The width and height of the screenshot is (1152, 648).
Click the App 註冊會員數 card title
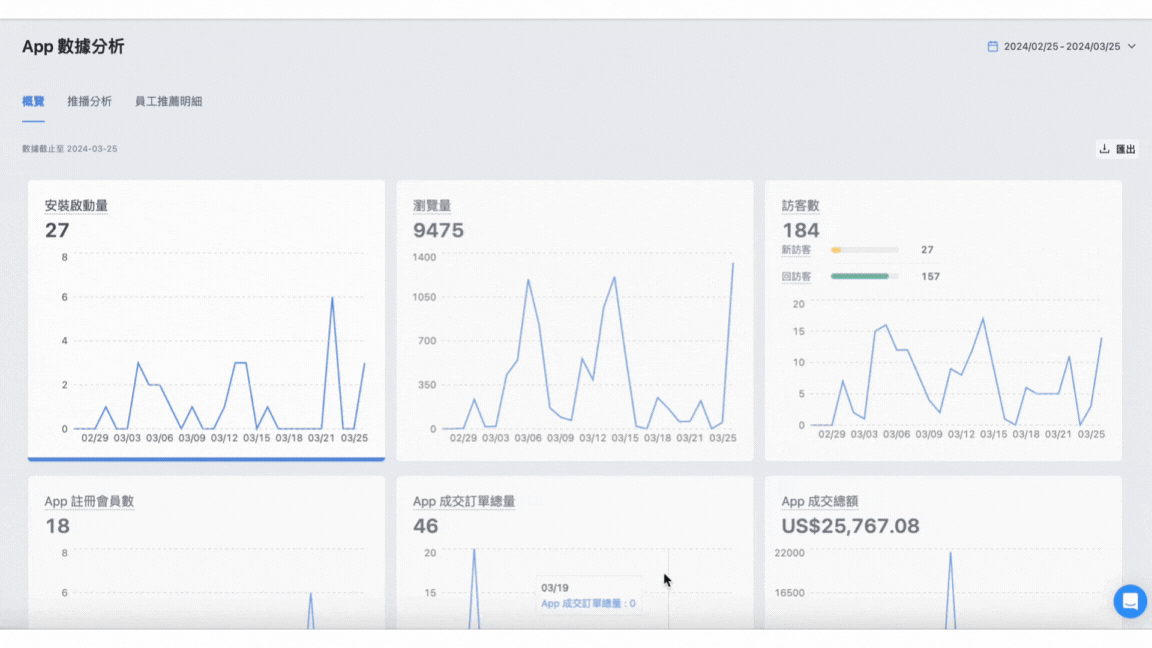89,501
